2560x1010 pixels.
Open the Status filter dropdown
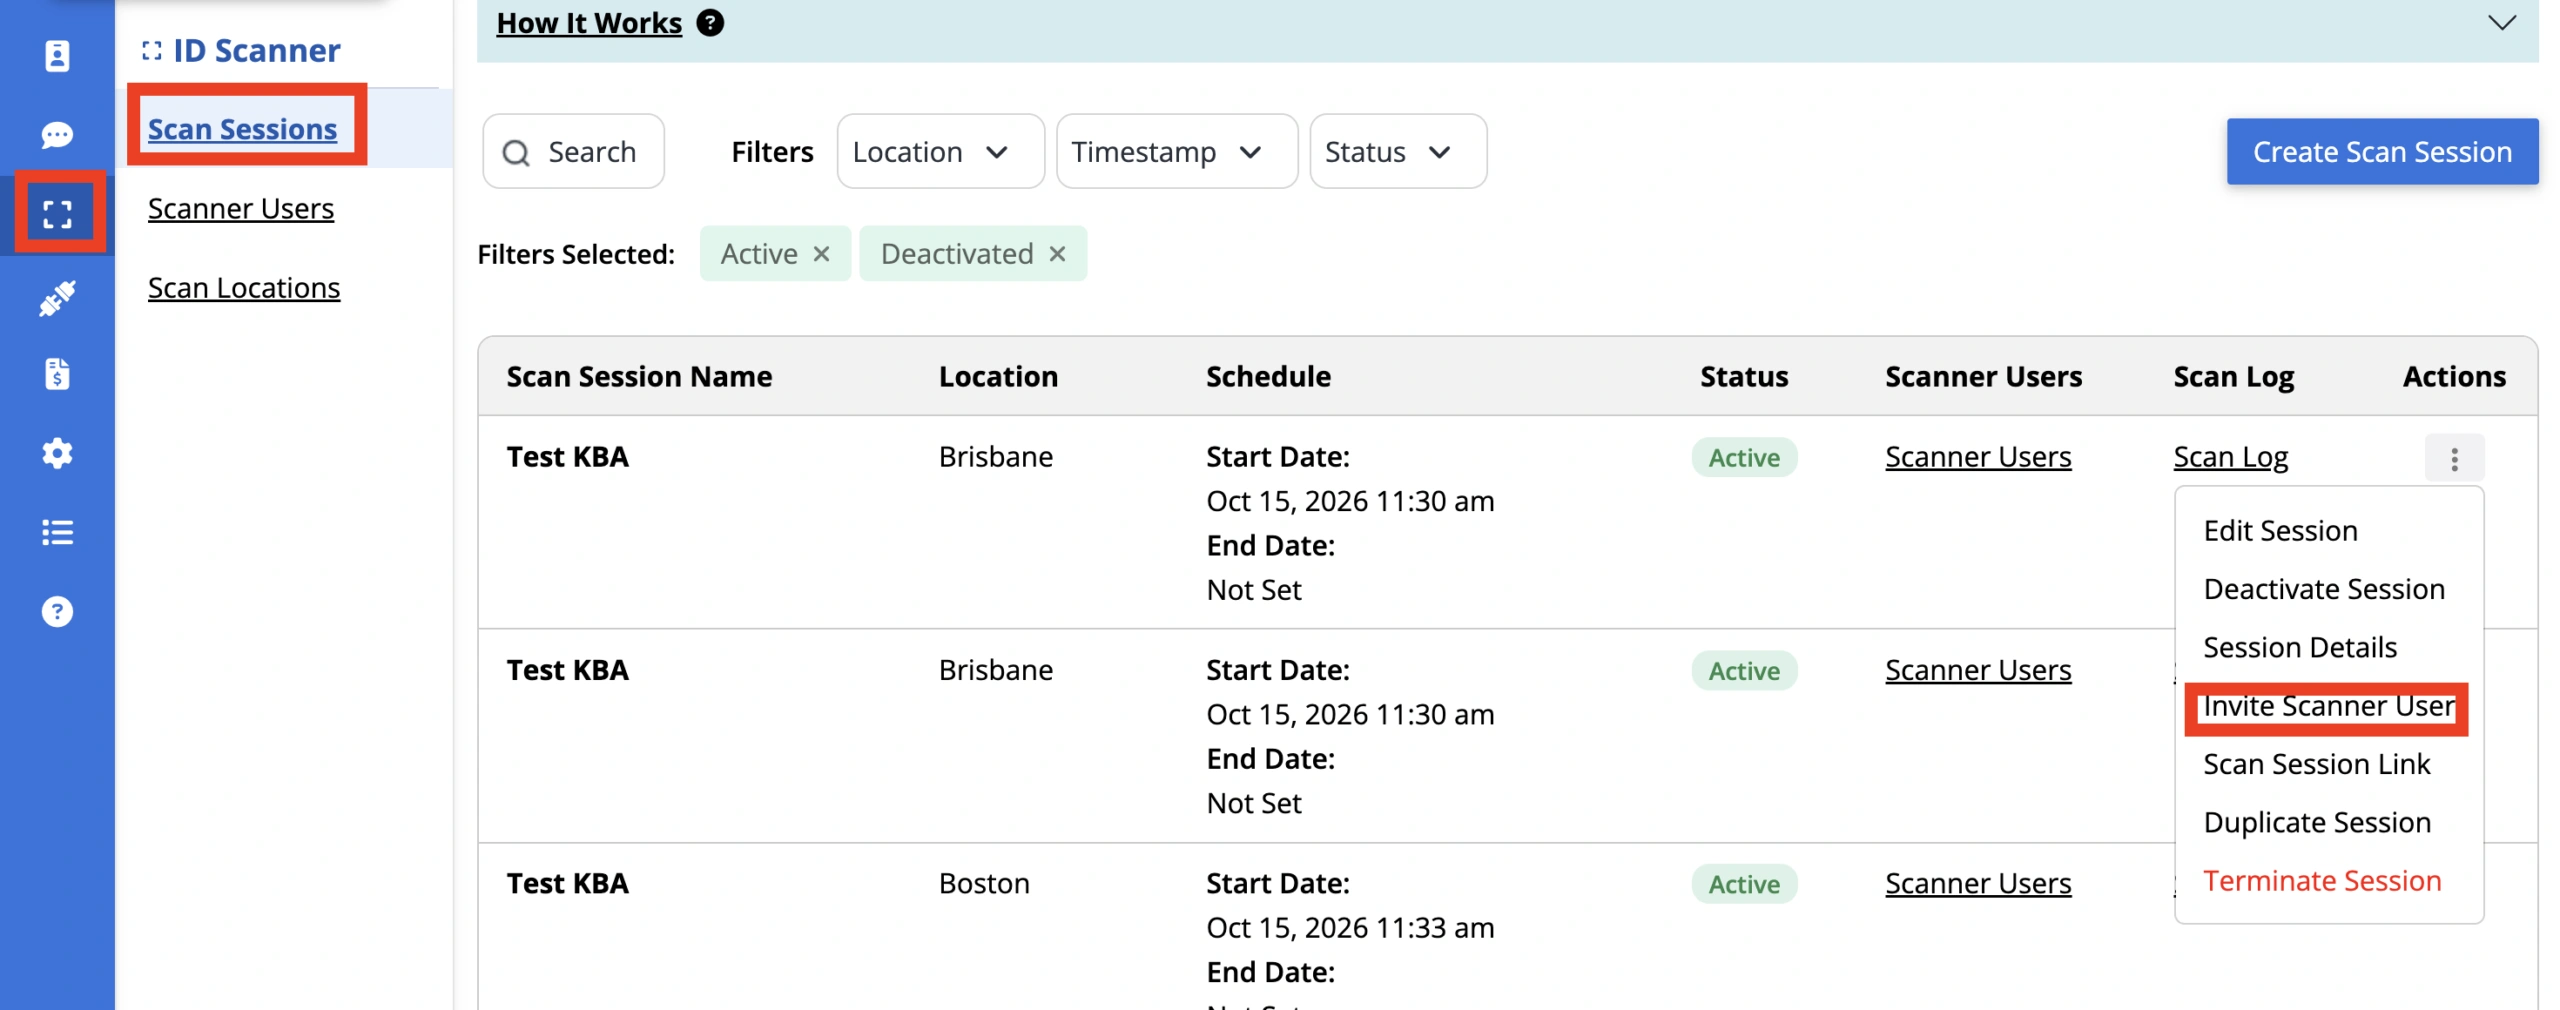pyautogui.click(x=1397, y=152)
